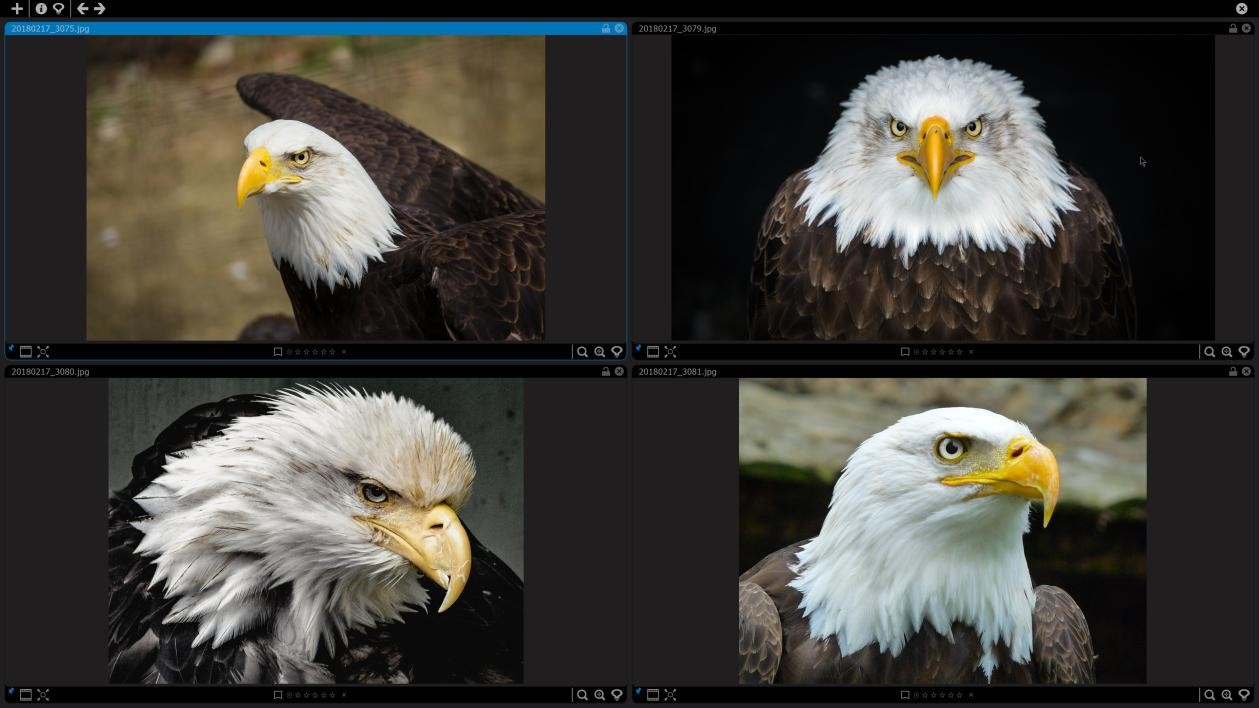Image resolution: width=1259 pixels, height=708 pixels.
Task: Toggle the balloon icon in top toolbar
Action: click(59, 8)
